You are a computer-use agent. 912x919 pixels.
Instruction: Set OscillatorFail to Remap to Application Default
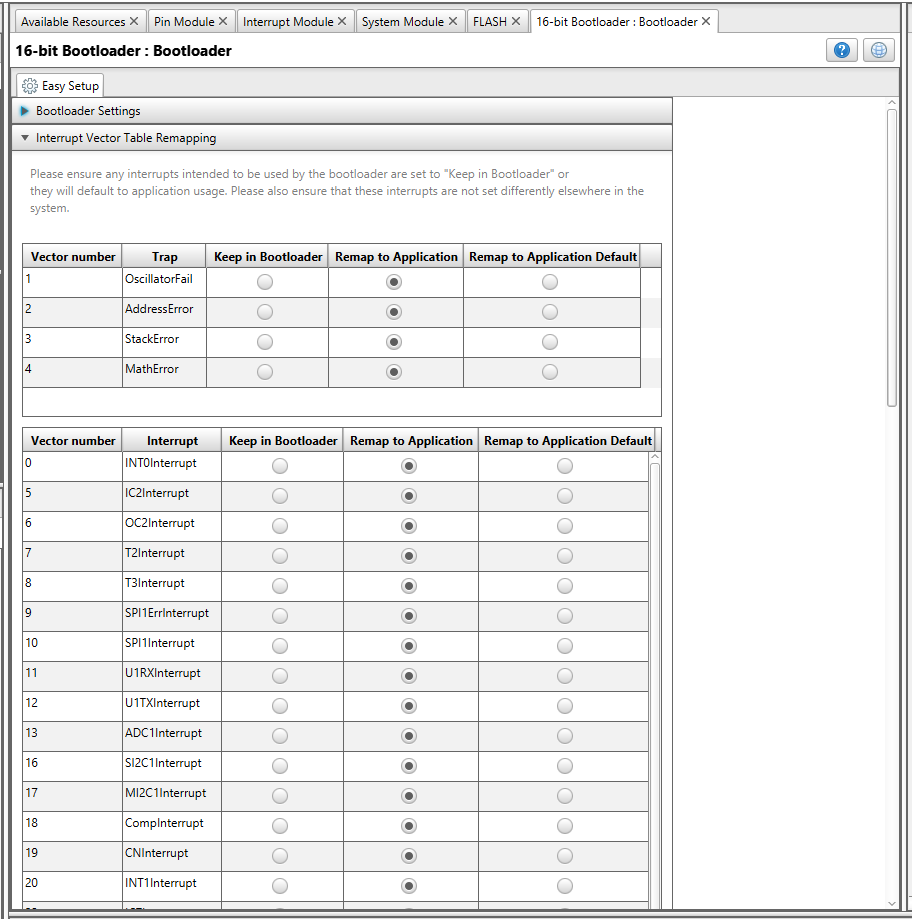[550, 282]
